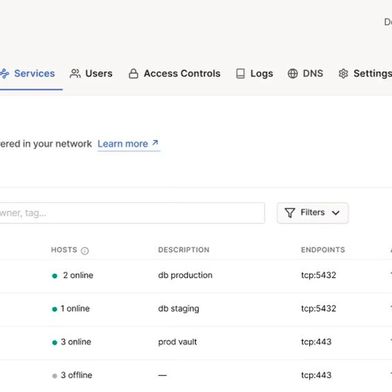Viewport: 392px width, 392px height.
Task: Click tcp:5432 in the db production row
Action: [319, 275]
